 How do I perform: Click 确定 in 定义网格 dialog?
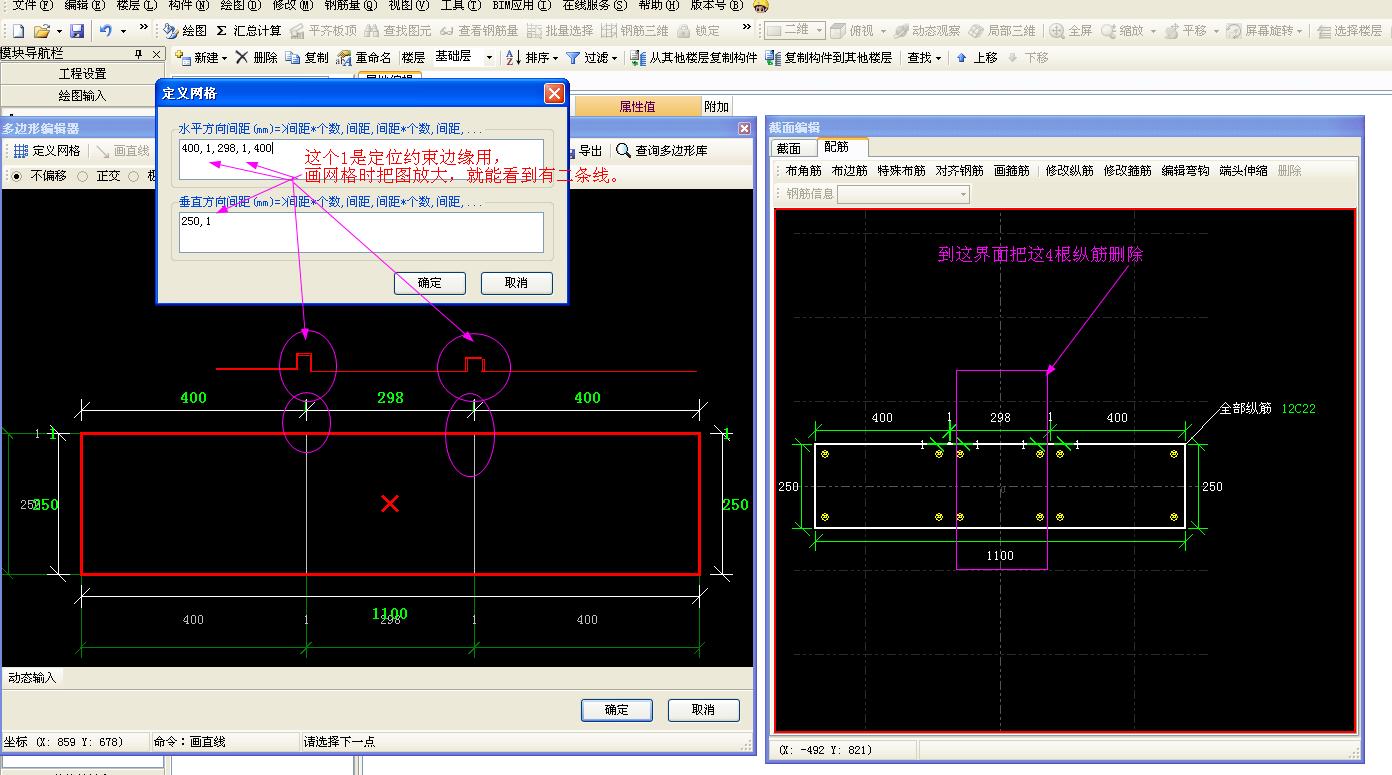(x=430, y=283)
